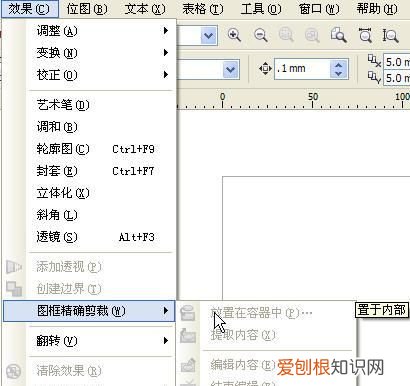The image size is (410, 386).
Task: Open the units dropdown arrow
Action: click(231, 69)
